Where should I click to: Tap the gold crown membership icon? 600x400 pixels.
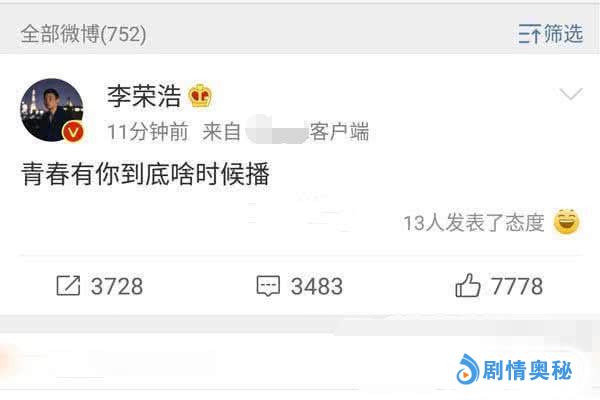pyautogui.click(x=200, y=95)
